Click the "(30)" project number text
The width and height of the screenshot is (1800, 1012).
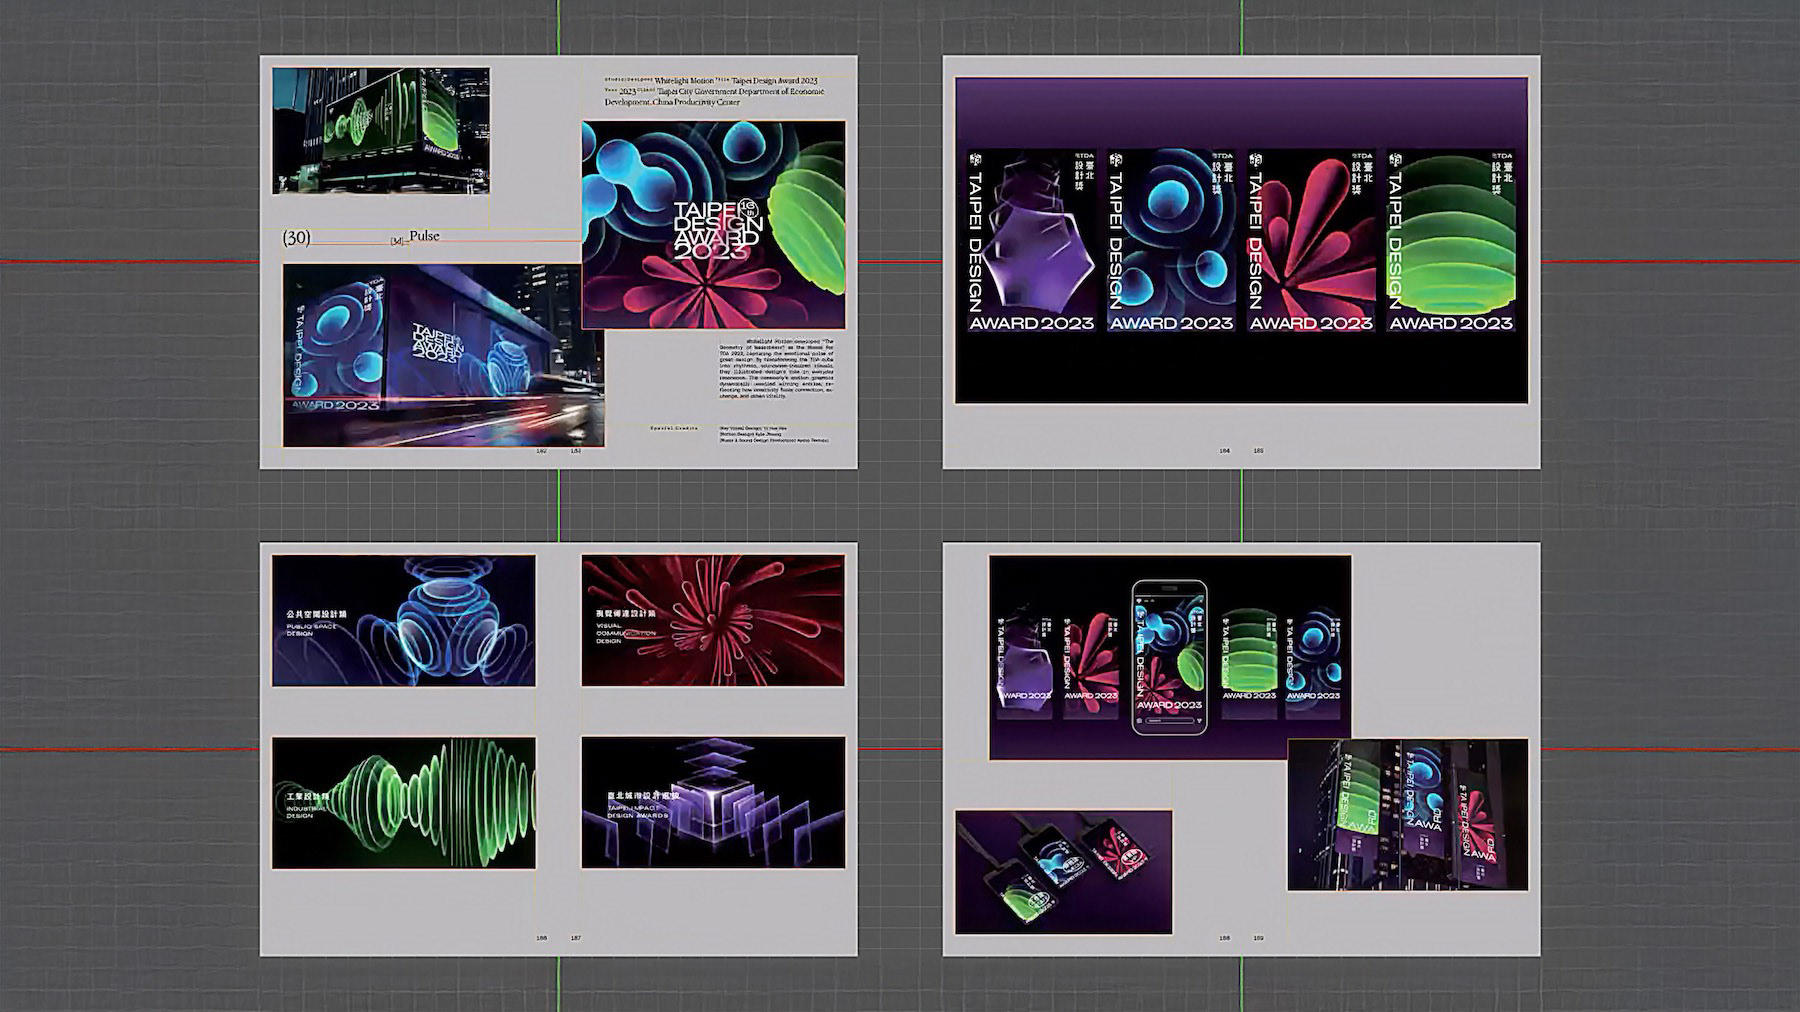click(296, 237)
